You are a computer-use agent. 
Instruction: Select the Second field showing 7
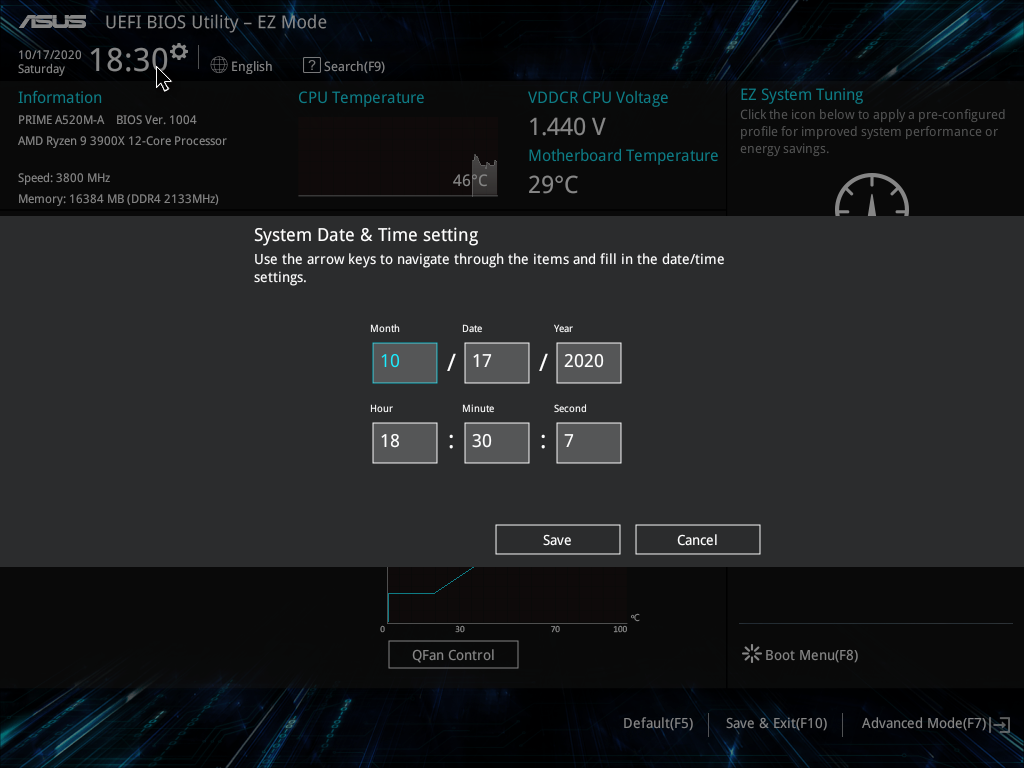pyautogui.click(x=589, y=443)
